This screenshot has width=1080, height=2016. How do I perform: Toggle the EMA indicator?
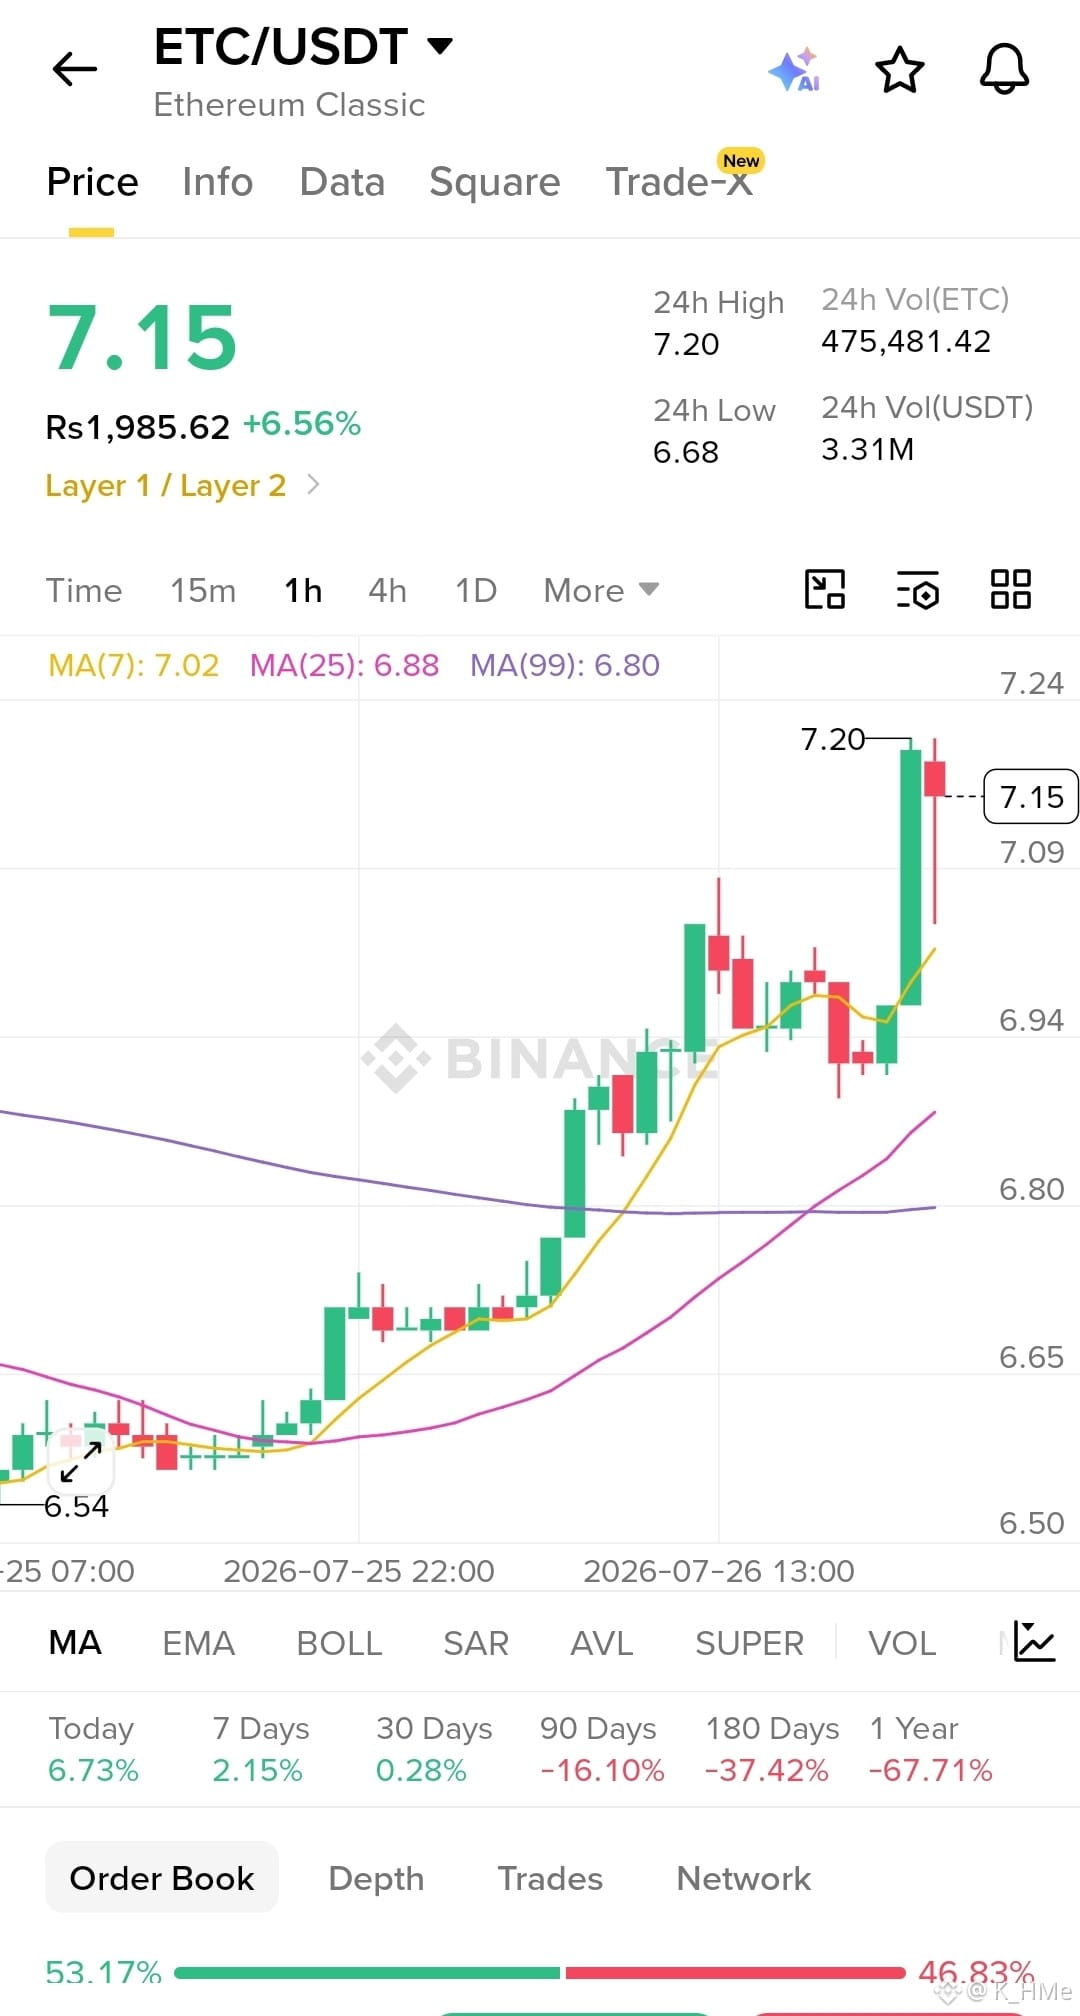click(x=199, y=1642)
